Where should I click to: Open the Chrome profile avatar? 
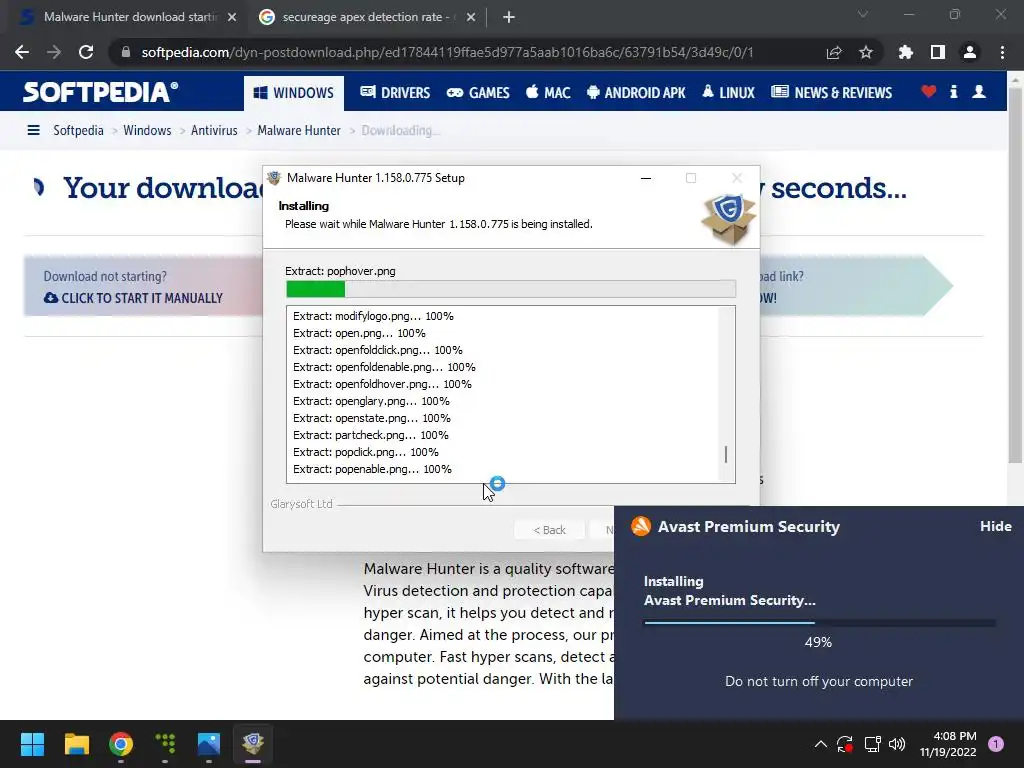(x=970, y=52)
